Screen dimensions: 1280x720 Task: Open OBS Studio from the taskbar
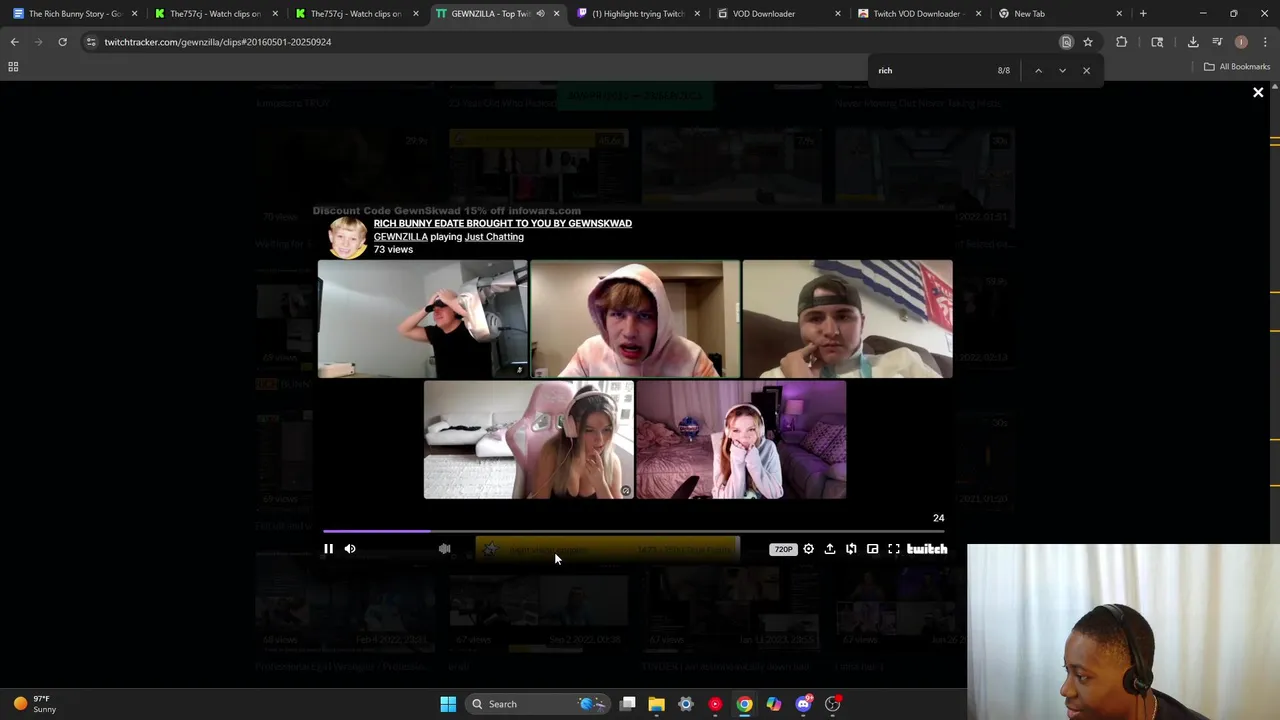coord(832,704)
